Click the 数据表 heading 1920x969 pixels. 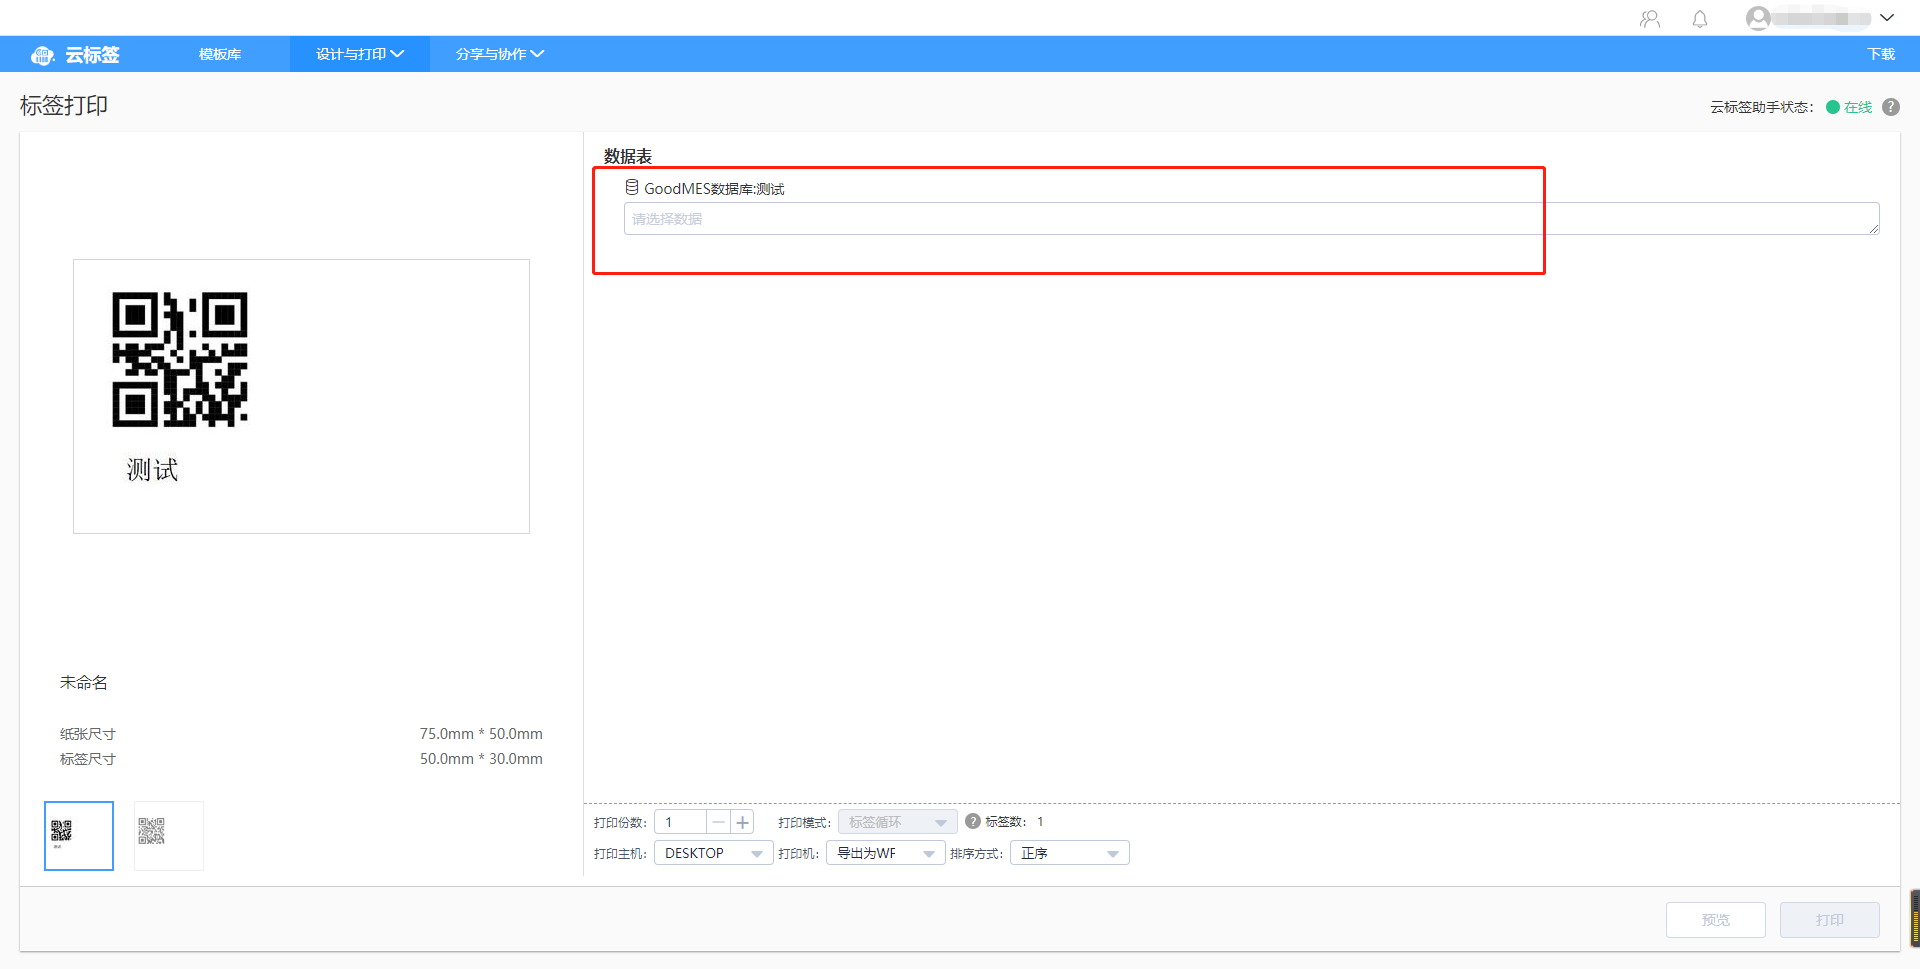[x=628, y=156]
